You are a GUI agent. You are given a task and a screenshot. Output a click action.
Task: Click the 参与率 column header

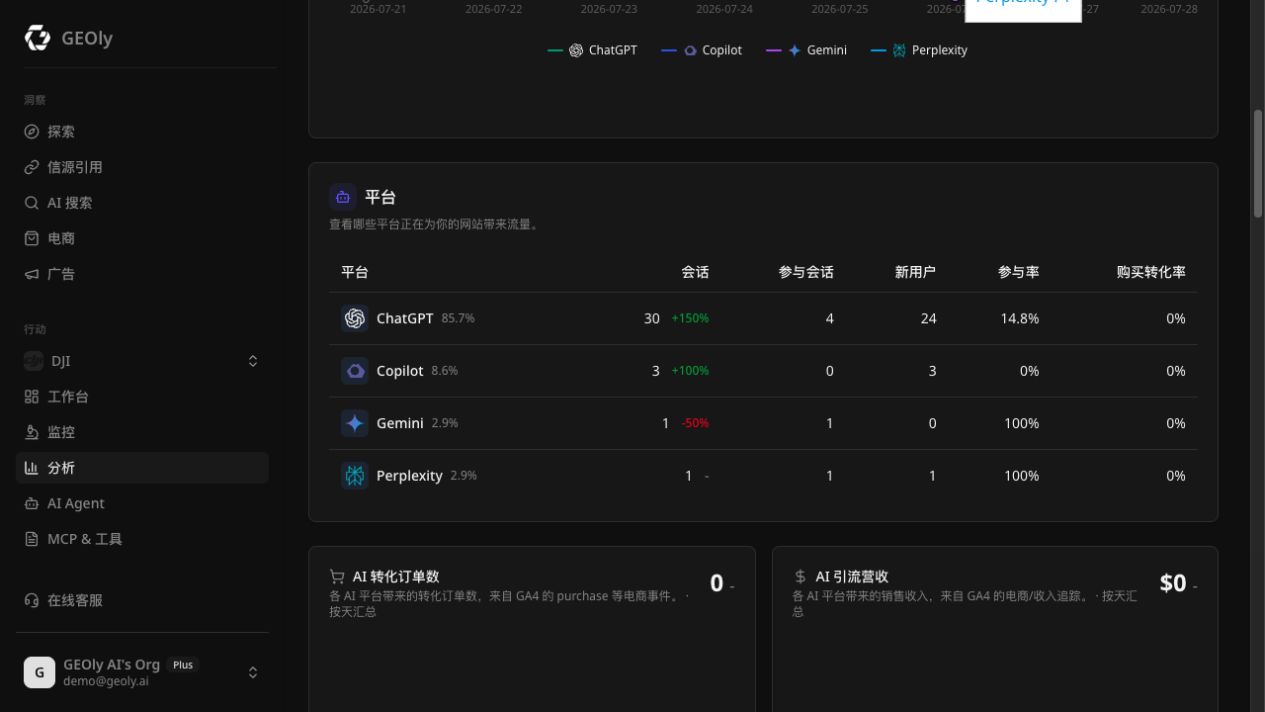[1018, 272]
